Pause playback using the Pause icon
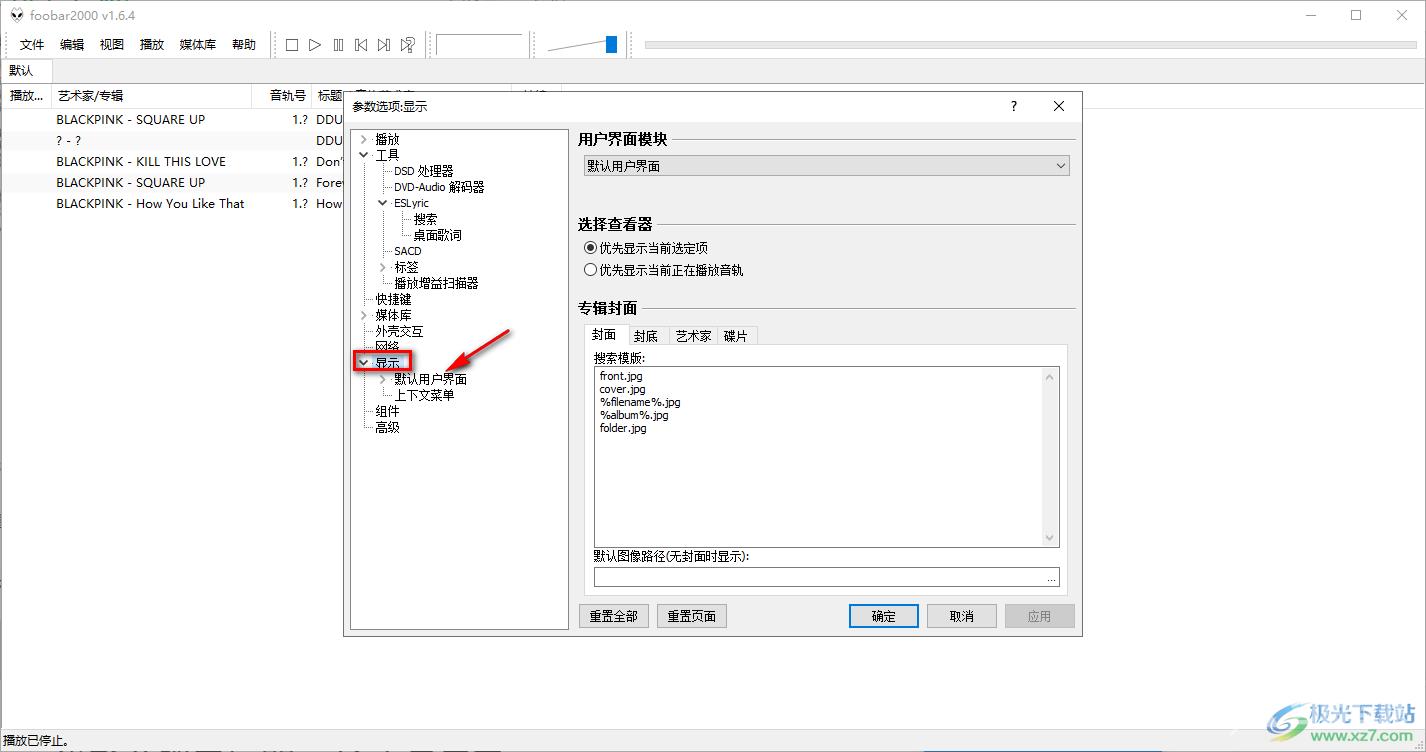The image size is (1426, 752). coord(338,45)
